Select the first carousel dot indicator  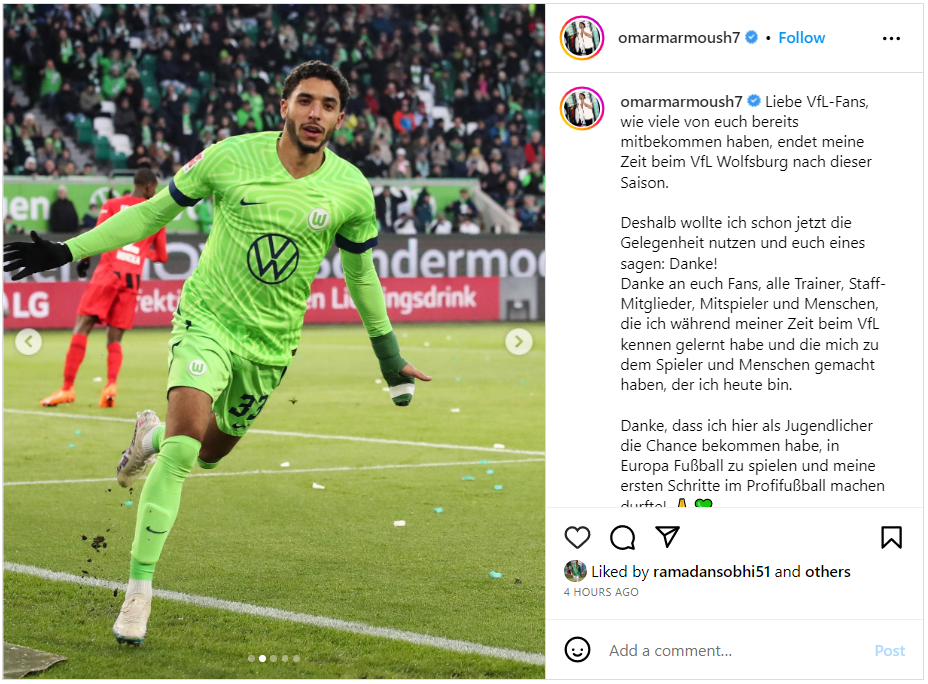click(252, 658)
